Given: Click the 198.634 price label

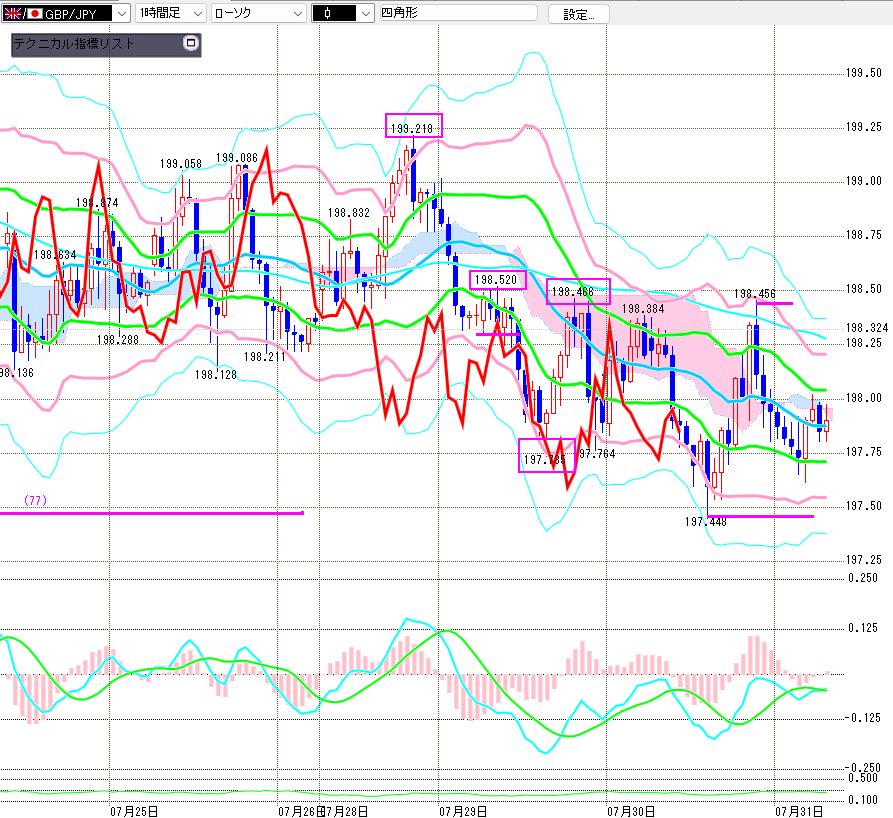Looking at the screenshot, I should pyautogui.click(x=55, y=255).
